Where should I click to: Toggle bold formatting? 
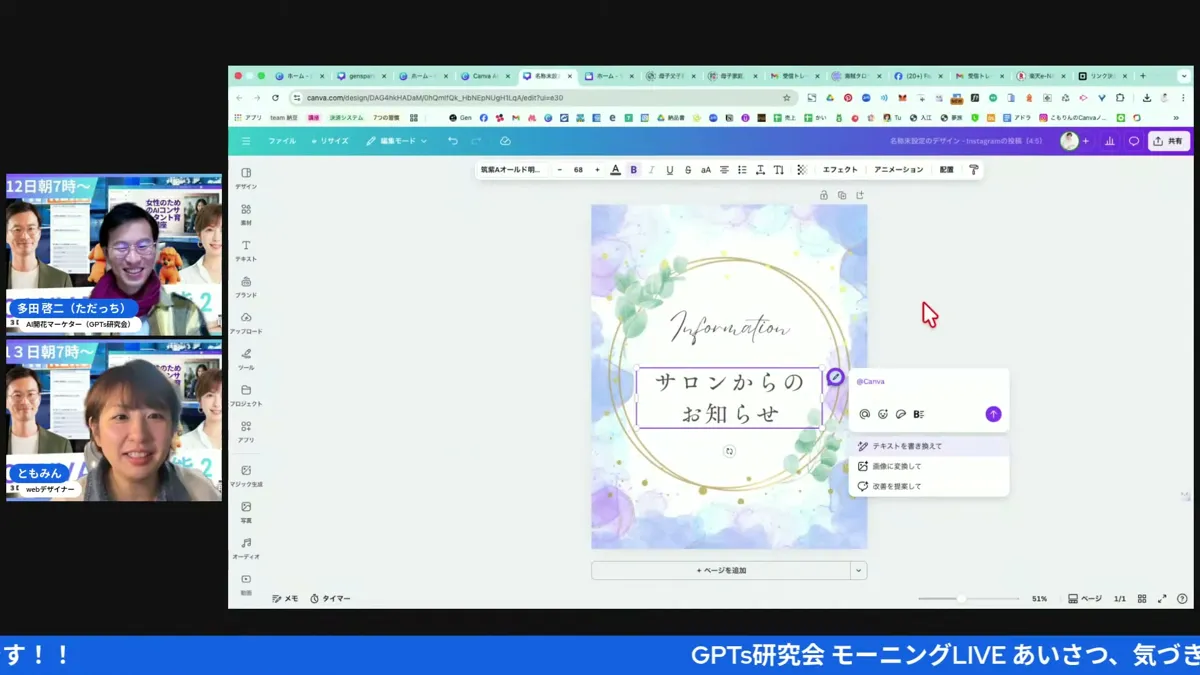(633, 170)
